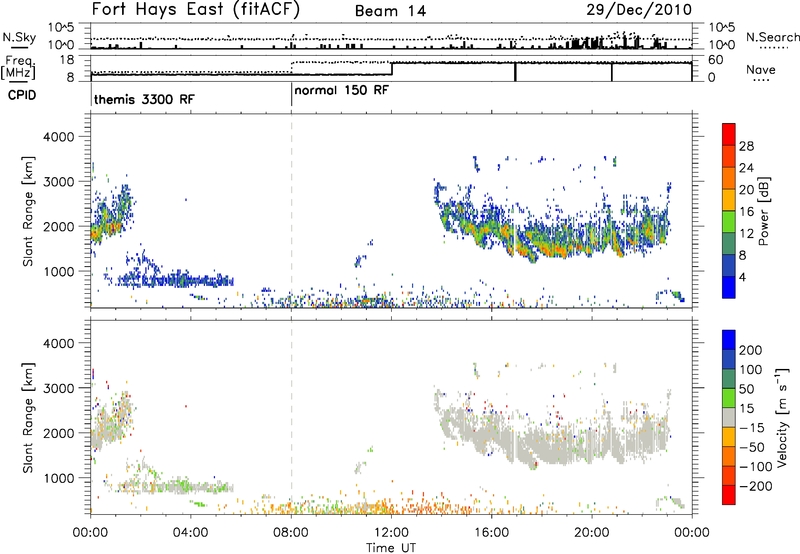Click the red top of the Power colorbar
The image size is (800, 554).
(729, 132)
